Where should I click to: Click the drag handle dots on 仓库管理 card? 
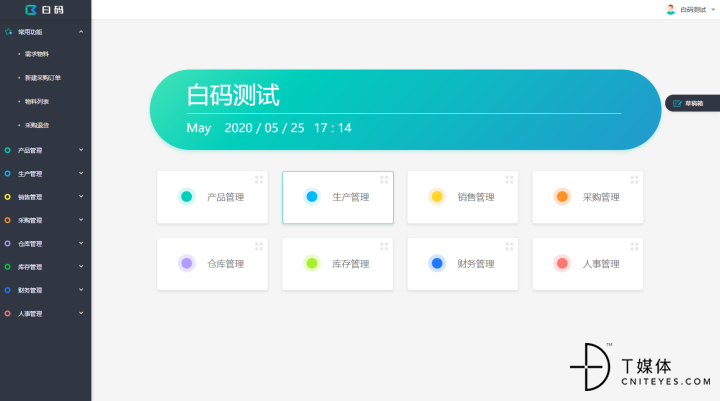tap(259, 246)
